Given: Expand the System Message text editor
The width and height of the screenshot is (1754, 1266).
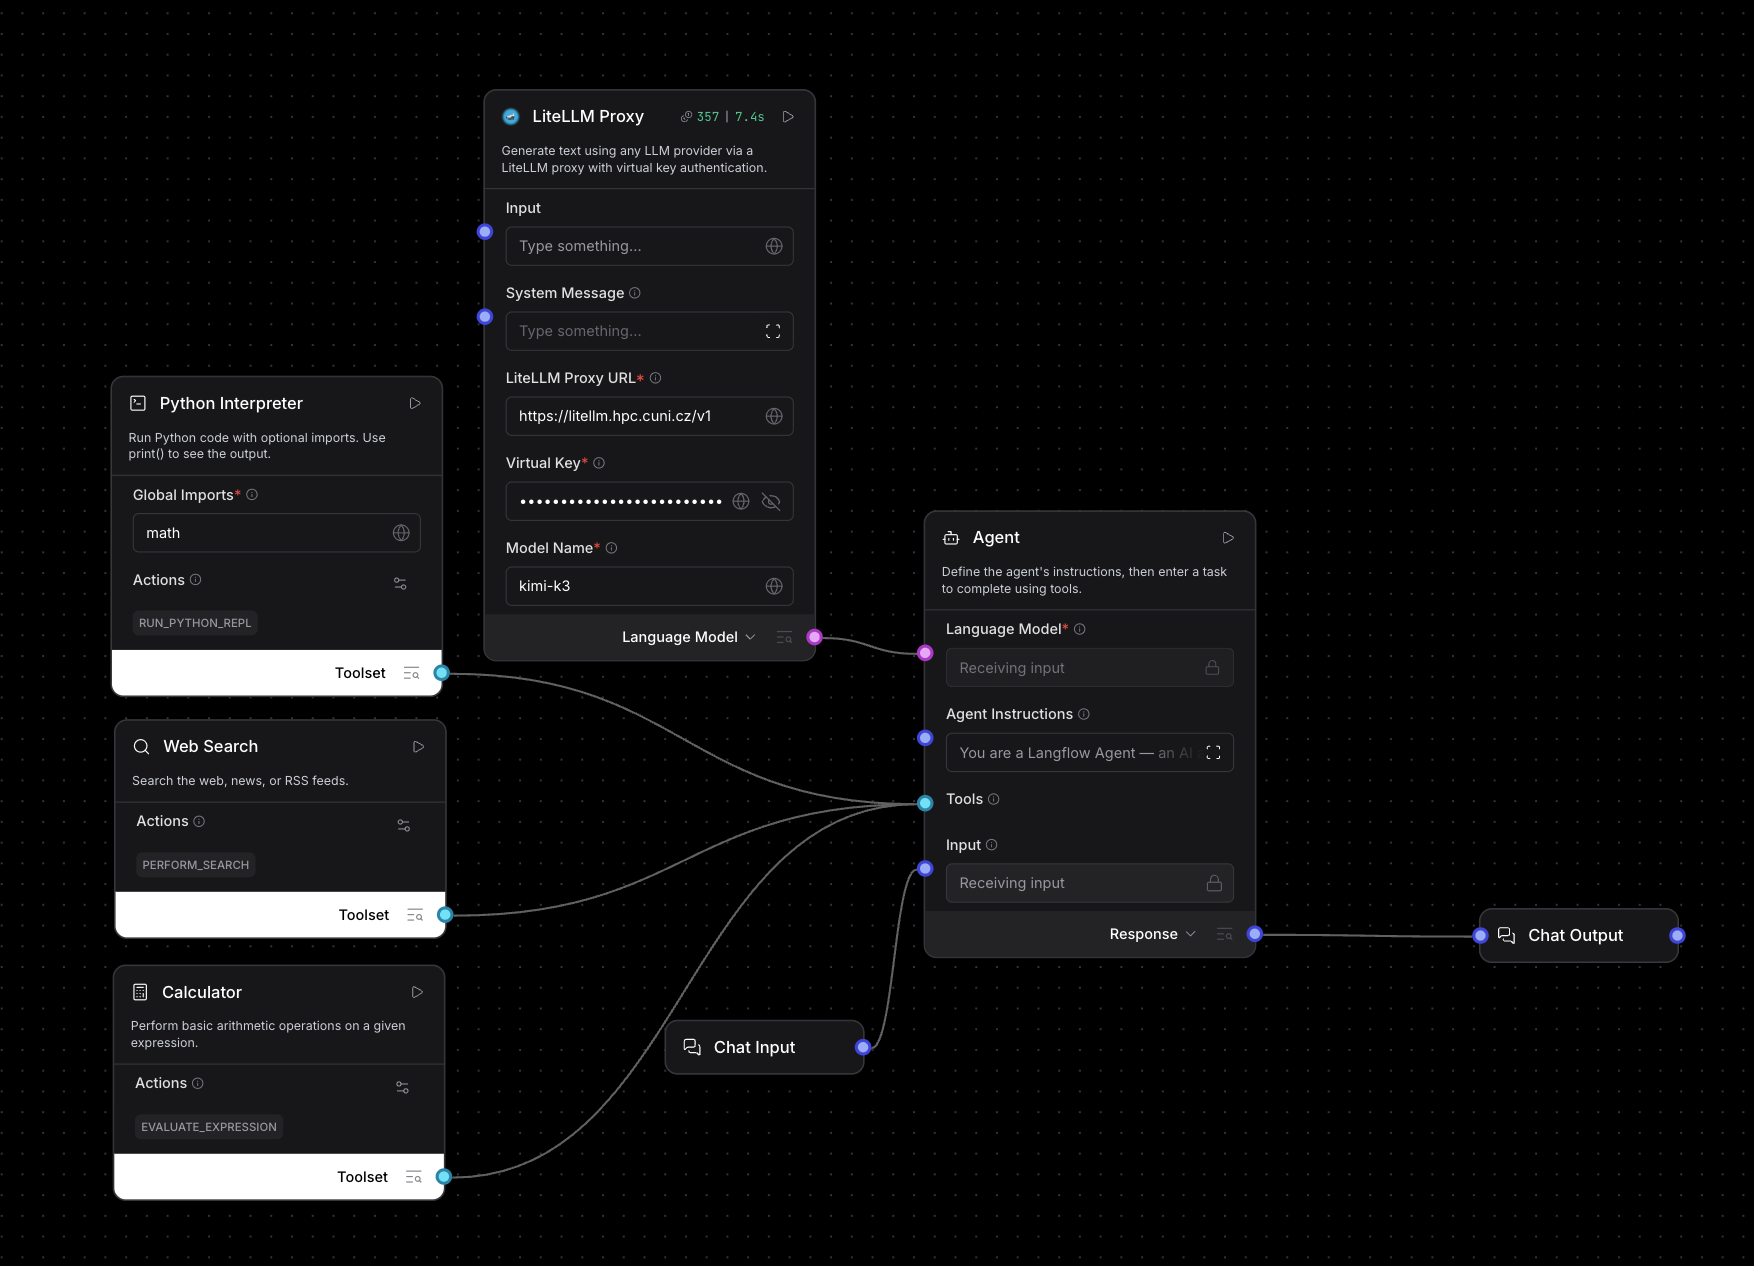Looking at the screenshot, I should tap(773, 331).
